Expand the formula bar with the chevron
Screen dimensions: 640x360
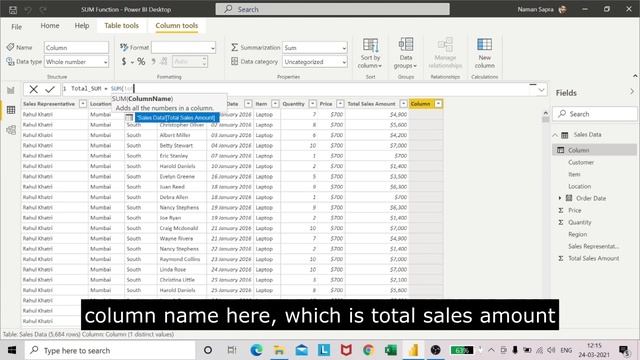pos(541,90)
